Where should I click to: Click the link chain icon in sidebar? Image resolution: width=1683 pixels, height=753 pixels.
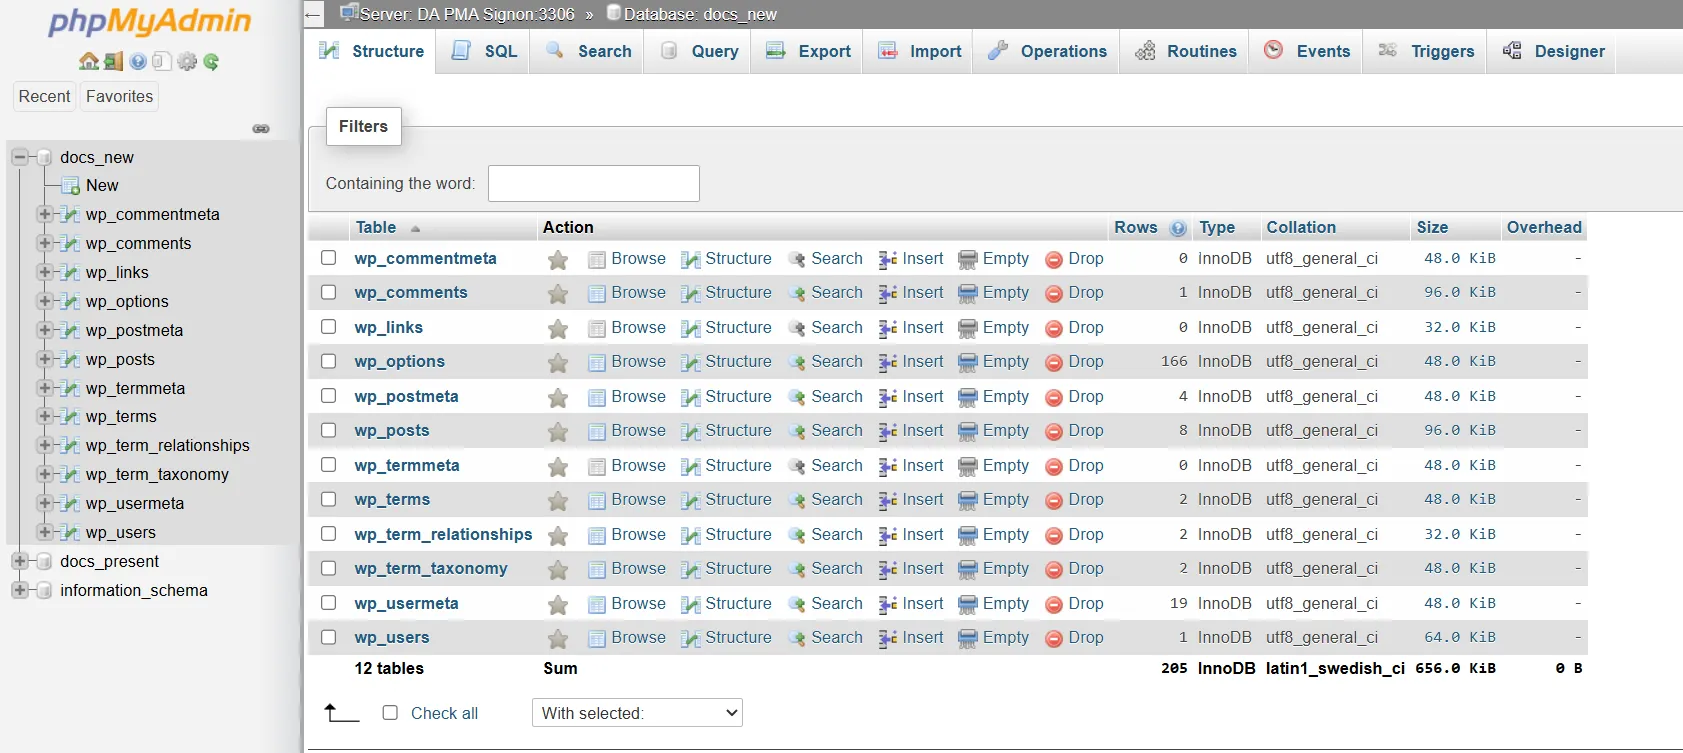pos(261,129)
